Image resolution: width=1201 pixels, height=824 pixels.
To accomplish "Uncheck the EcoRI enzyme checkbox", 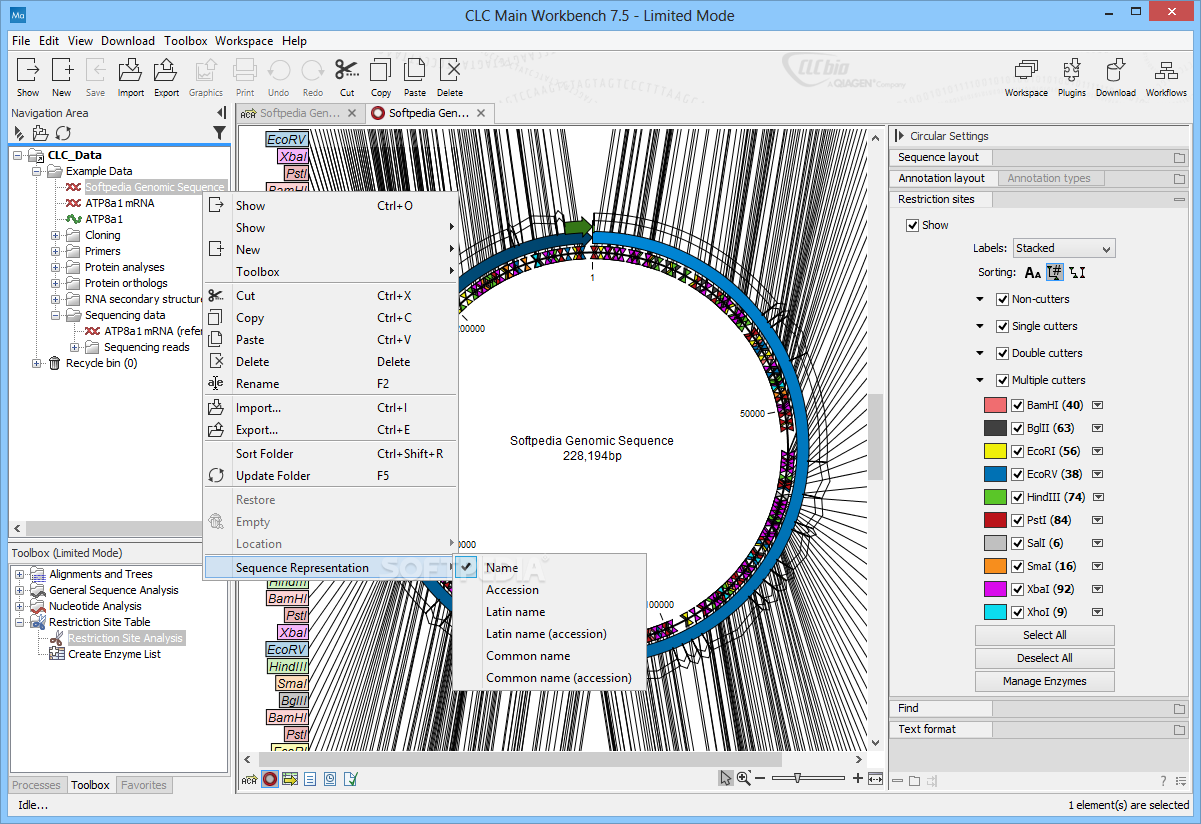I will click(x=1018, y=451).
